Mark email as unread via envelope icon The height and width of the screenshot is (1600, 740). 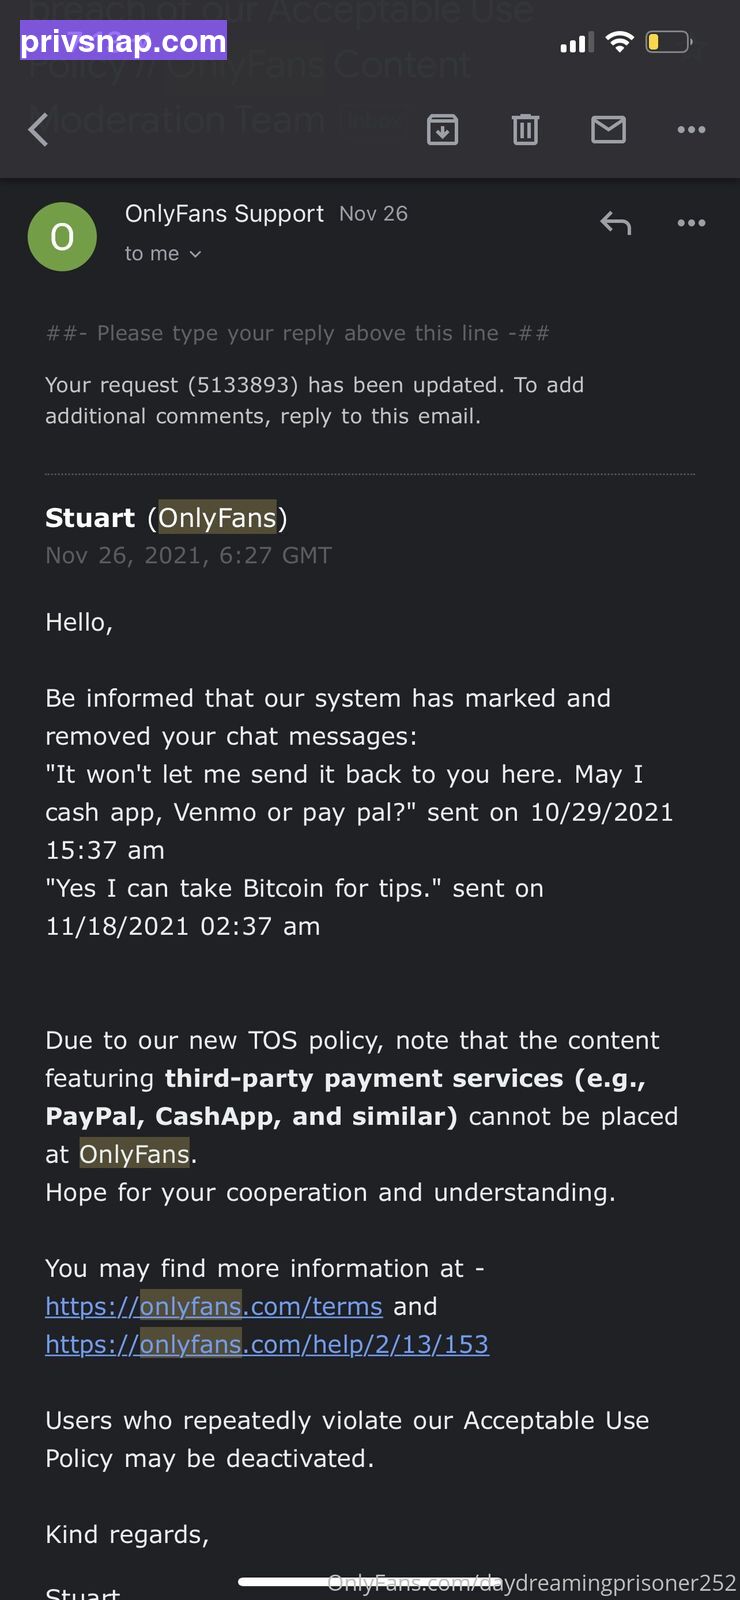[x=608, y=130]
